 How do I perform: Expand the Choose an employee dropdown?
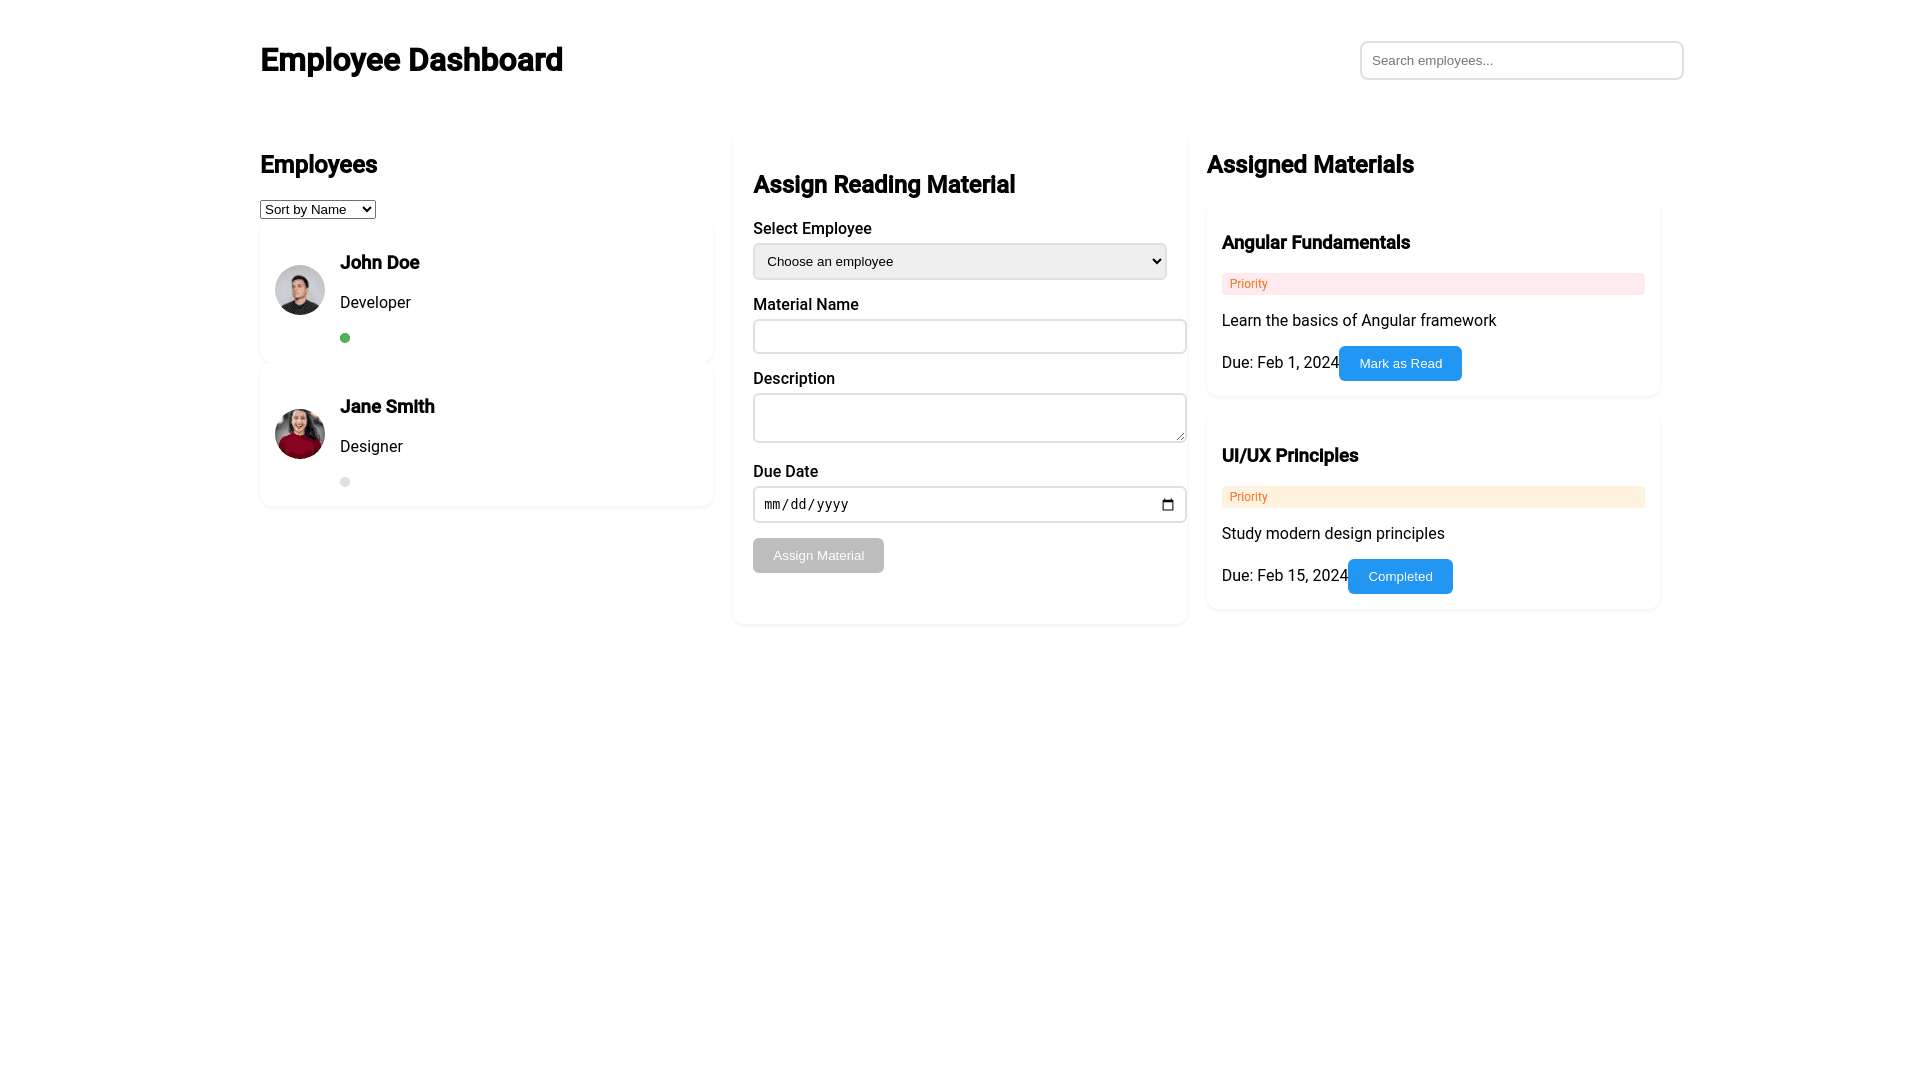click(959, 262)
